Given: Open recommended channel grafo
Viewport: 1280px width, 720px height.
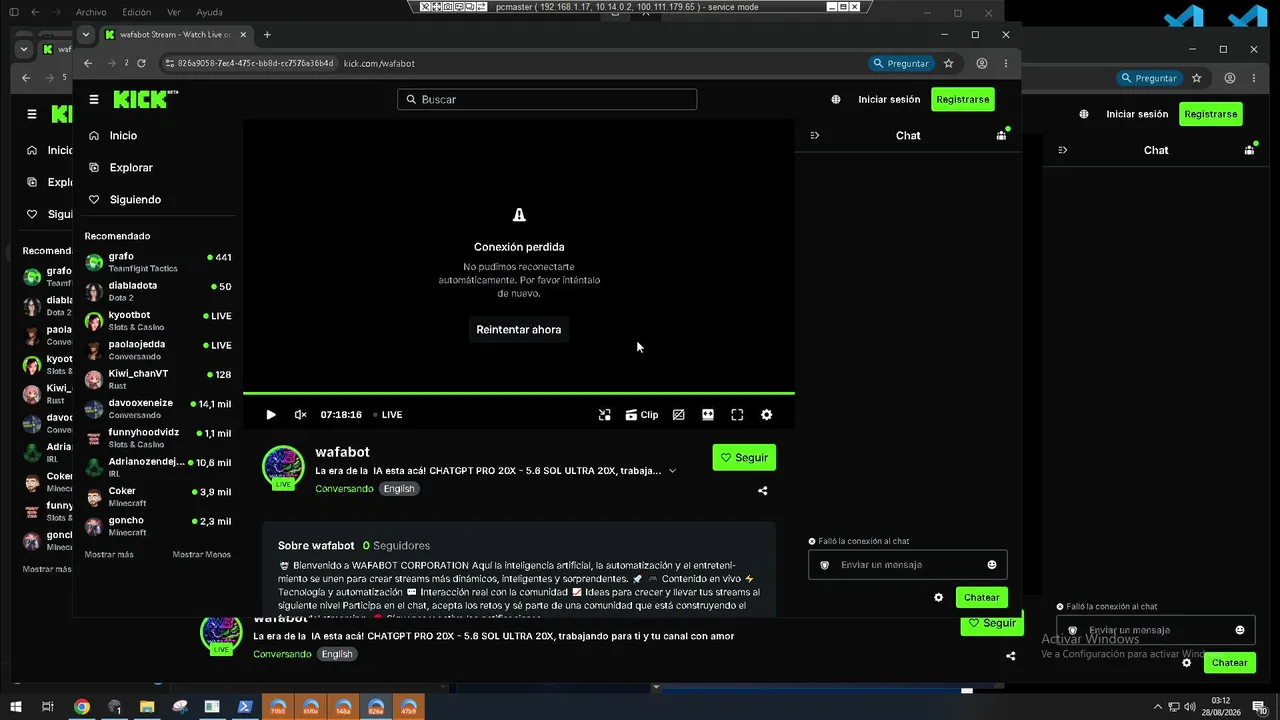Looking at the screenshot, I should point(159,262).
